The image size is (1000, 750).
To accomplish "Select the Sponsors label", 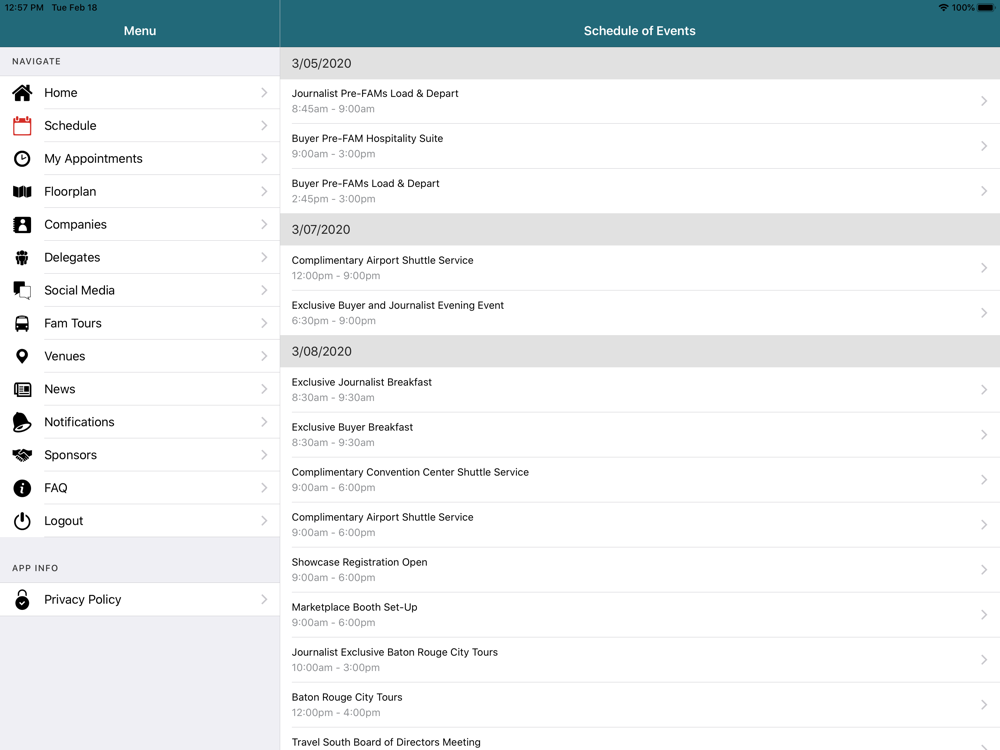I will point(70,455).
